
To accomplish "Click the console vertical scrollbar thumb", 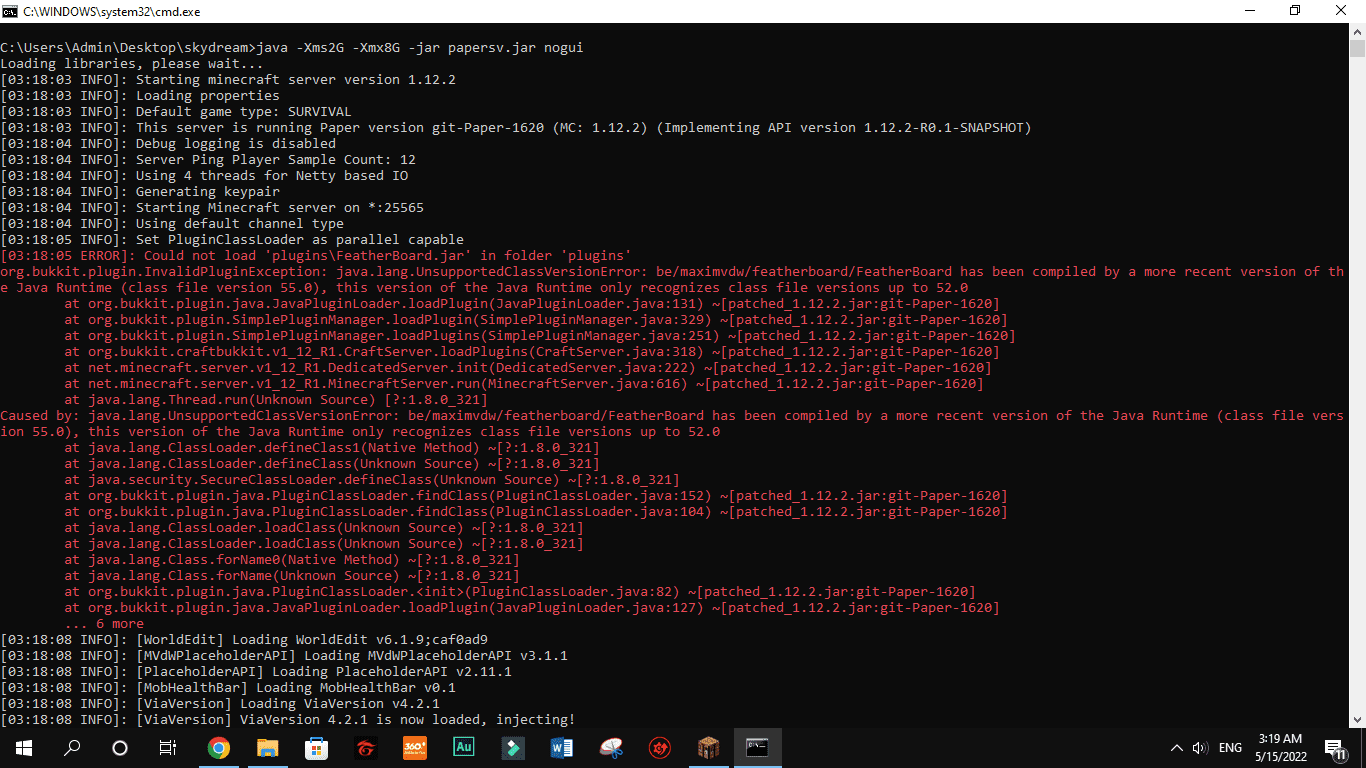I will (x=1357, y=50).
